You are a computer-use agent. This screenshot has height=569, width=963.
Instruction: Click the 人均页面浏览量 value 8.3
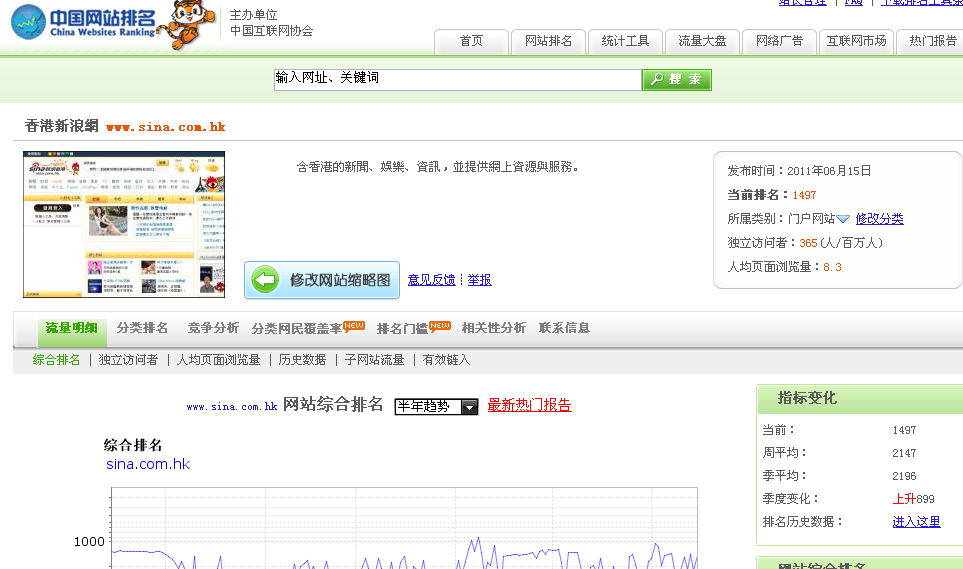(832, 267)
